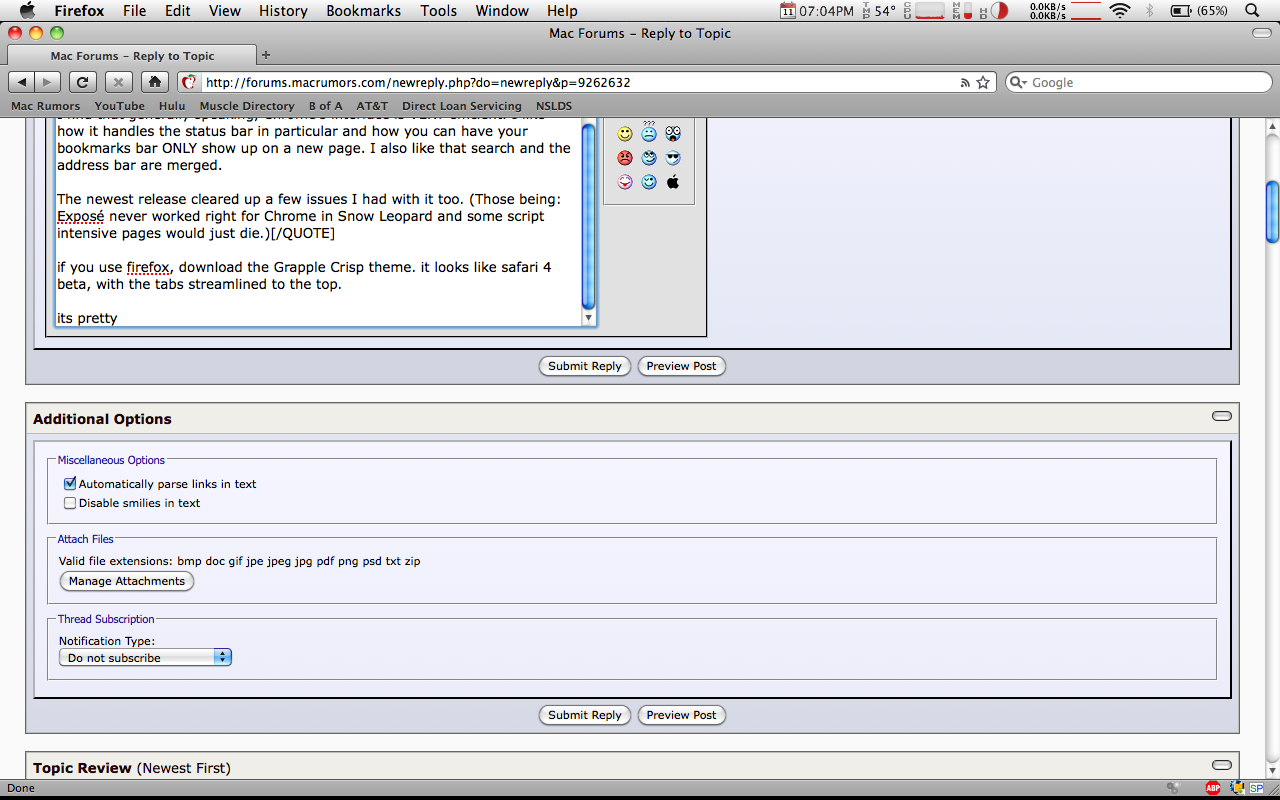Open the Direct Loan Servicing bookmark
This screenshot has height=800, width=1280.
click(462, 106)
